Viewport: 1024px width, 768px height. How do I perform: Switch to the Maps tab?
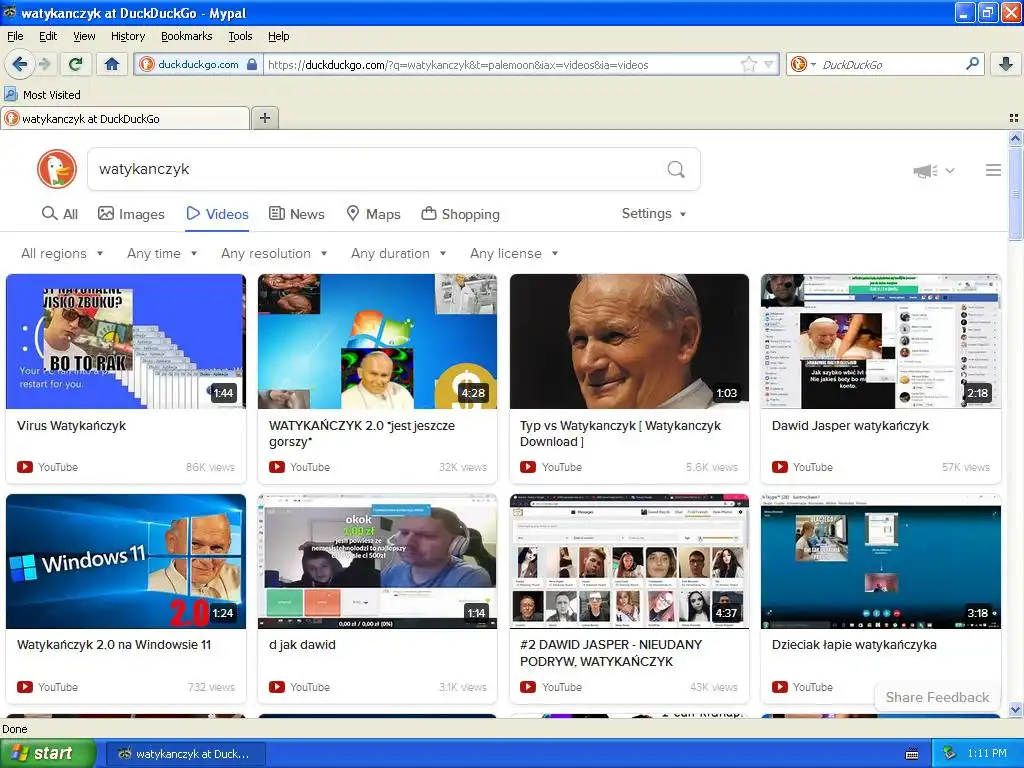click(374, 214)
